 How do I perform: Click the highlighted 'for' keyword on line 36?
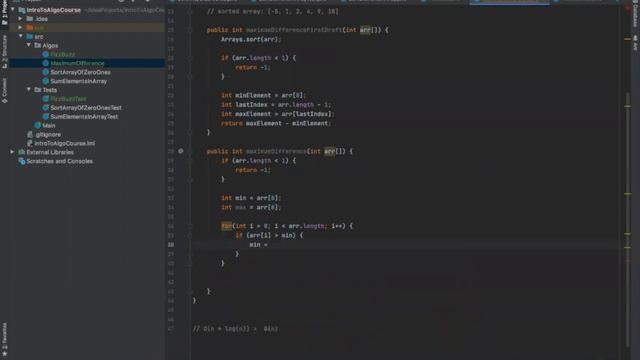227,226
